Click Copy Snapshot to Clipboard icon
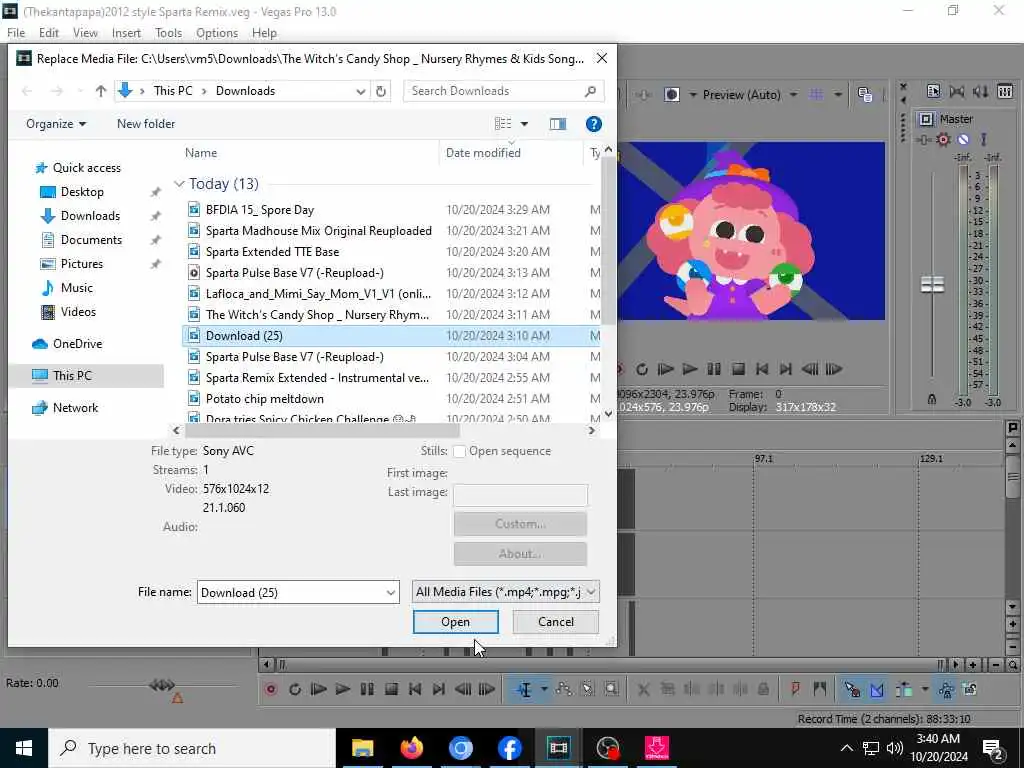 pos(865,95)
